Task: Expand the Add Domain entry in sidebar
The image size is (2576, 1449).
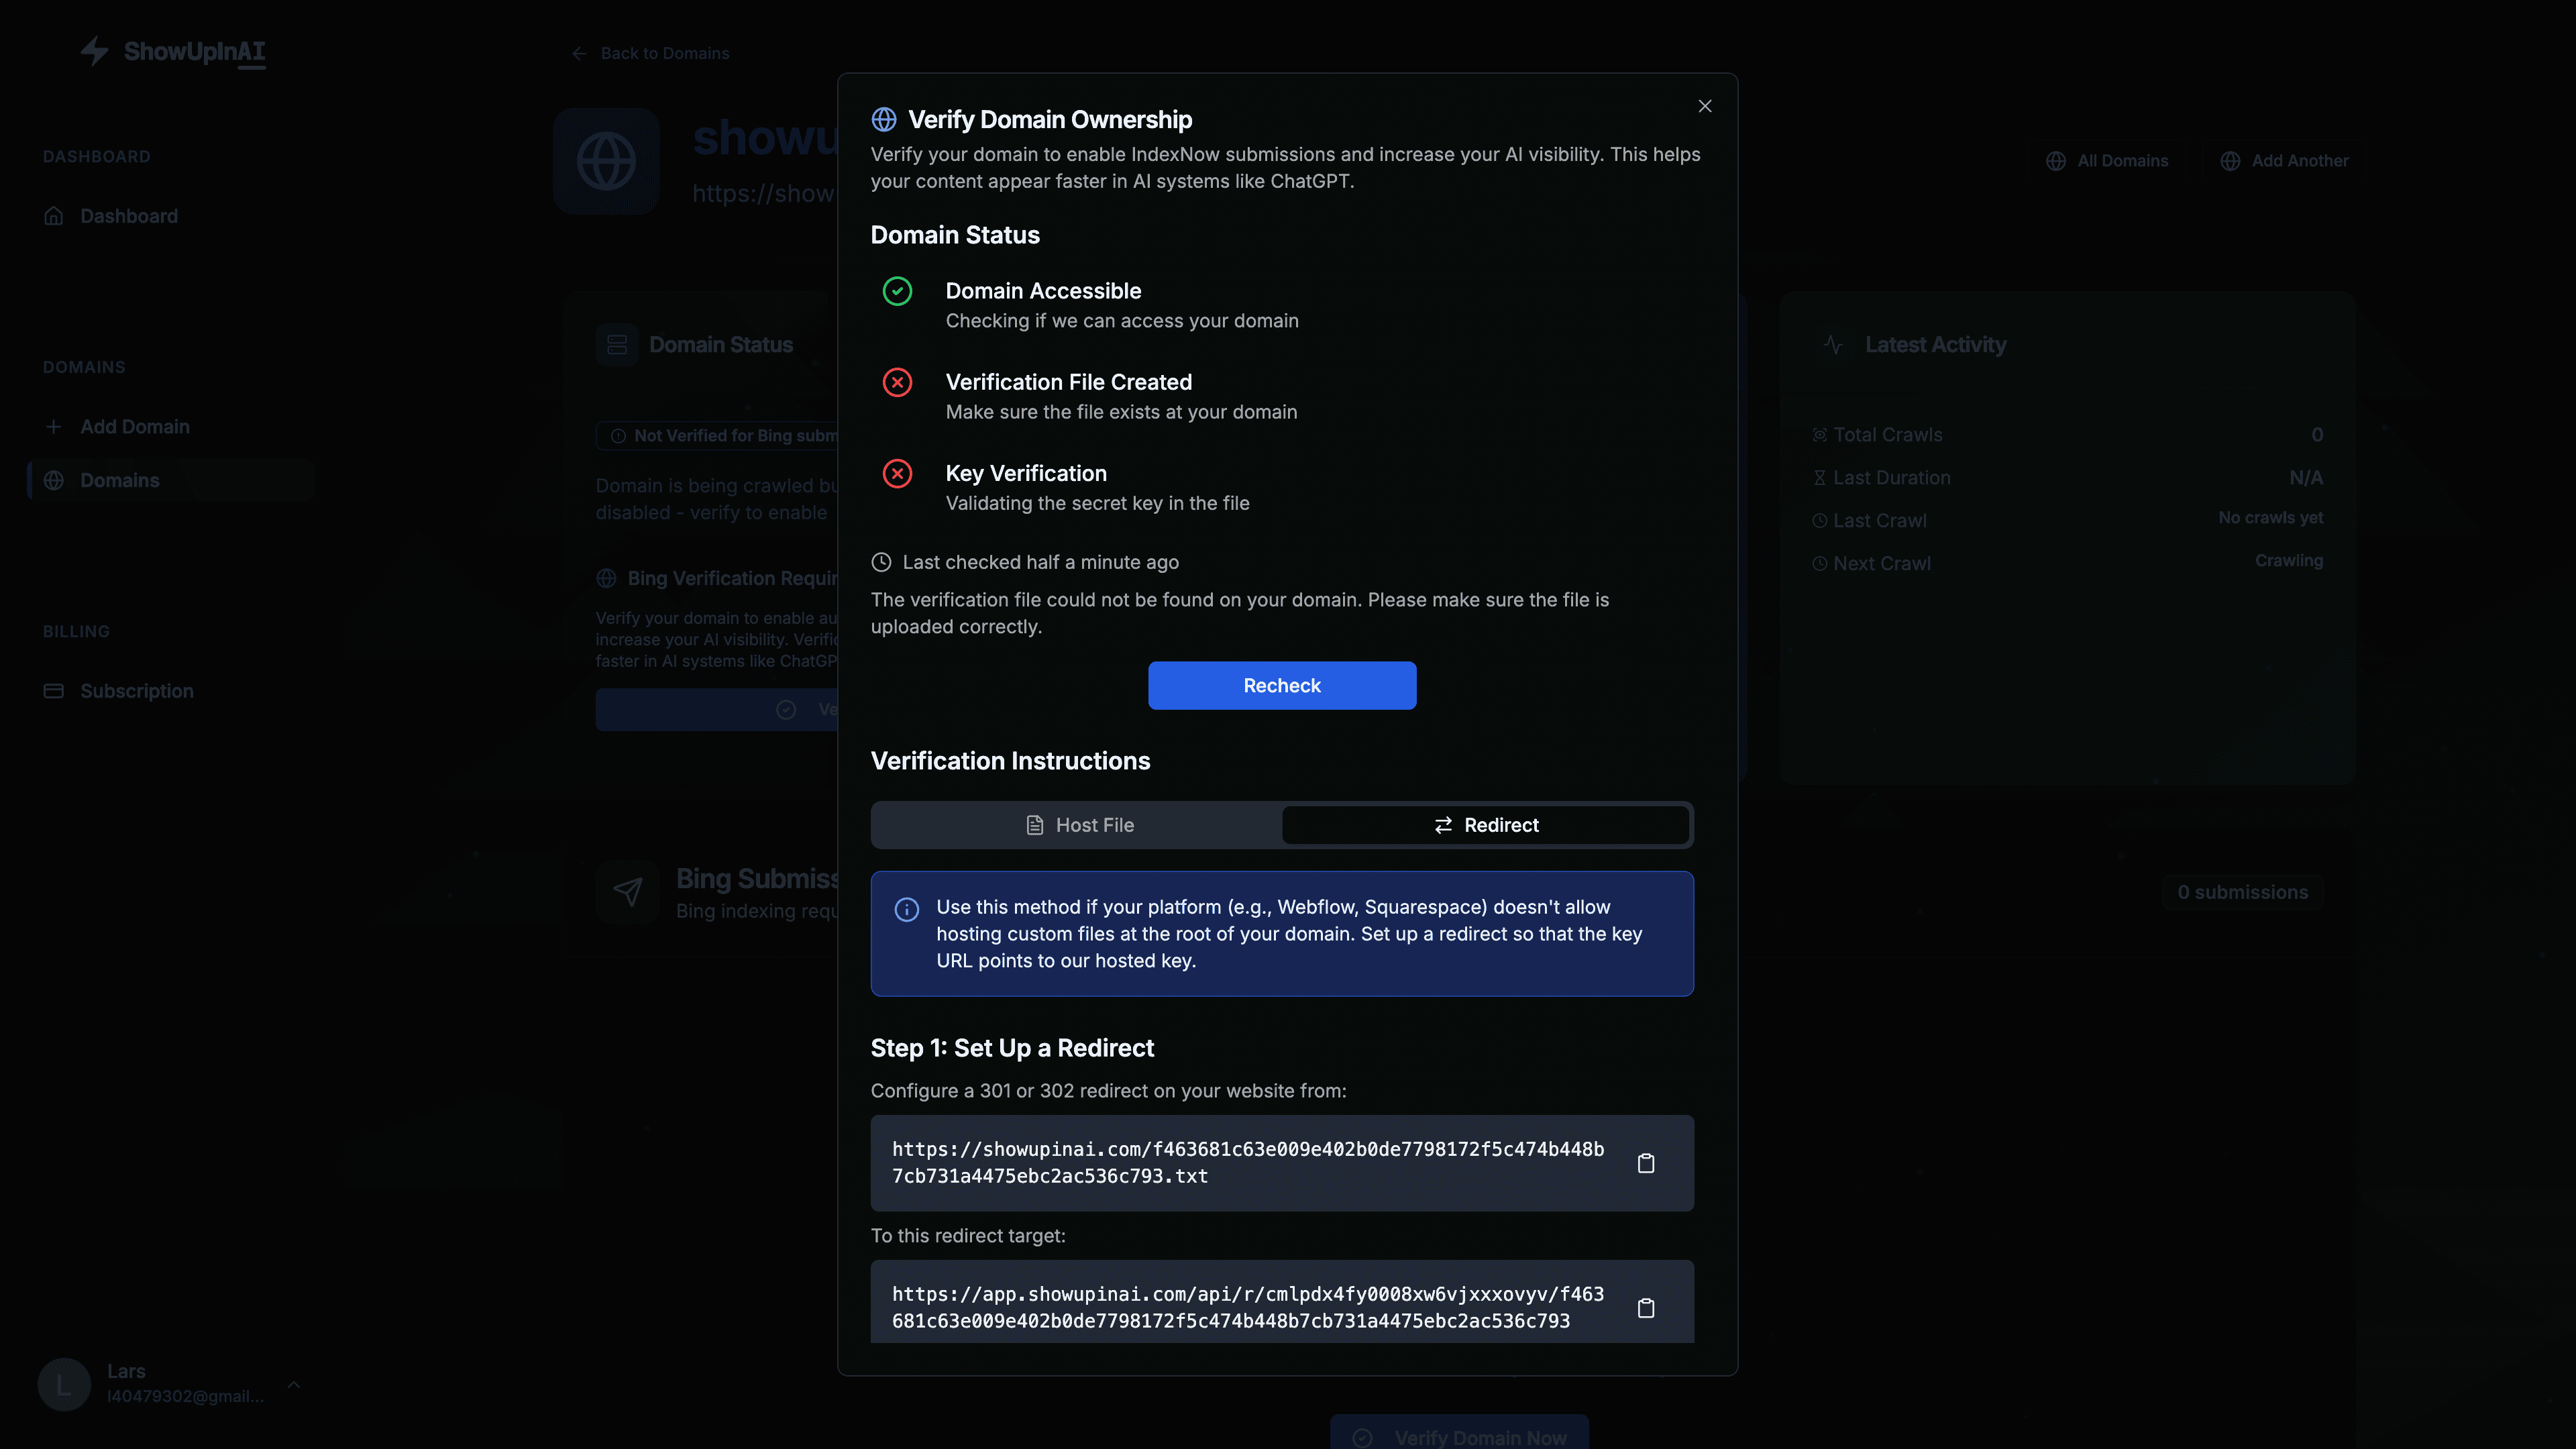Action: pos(54,426)
